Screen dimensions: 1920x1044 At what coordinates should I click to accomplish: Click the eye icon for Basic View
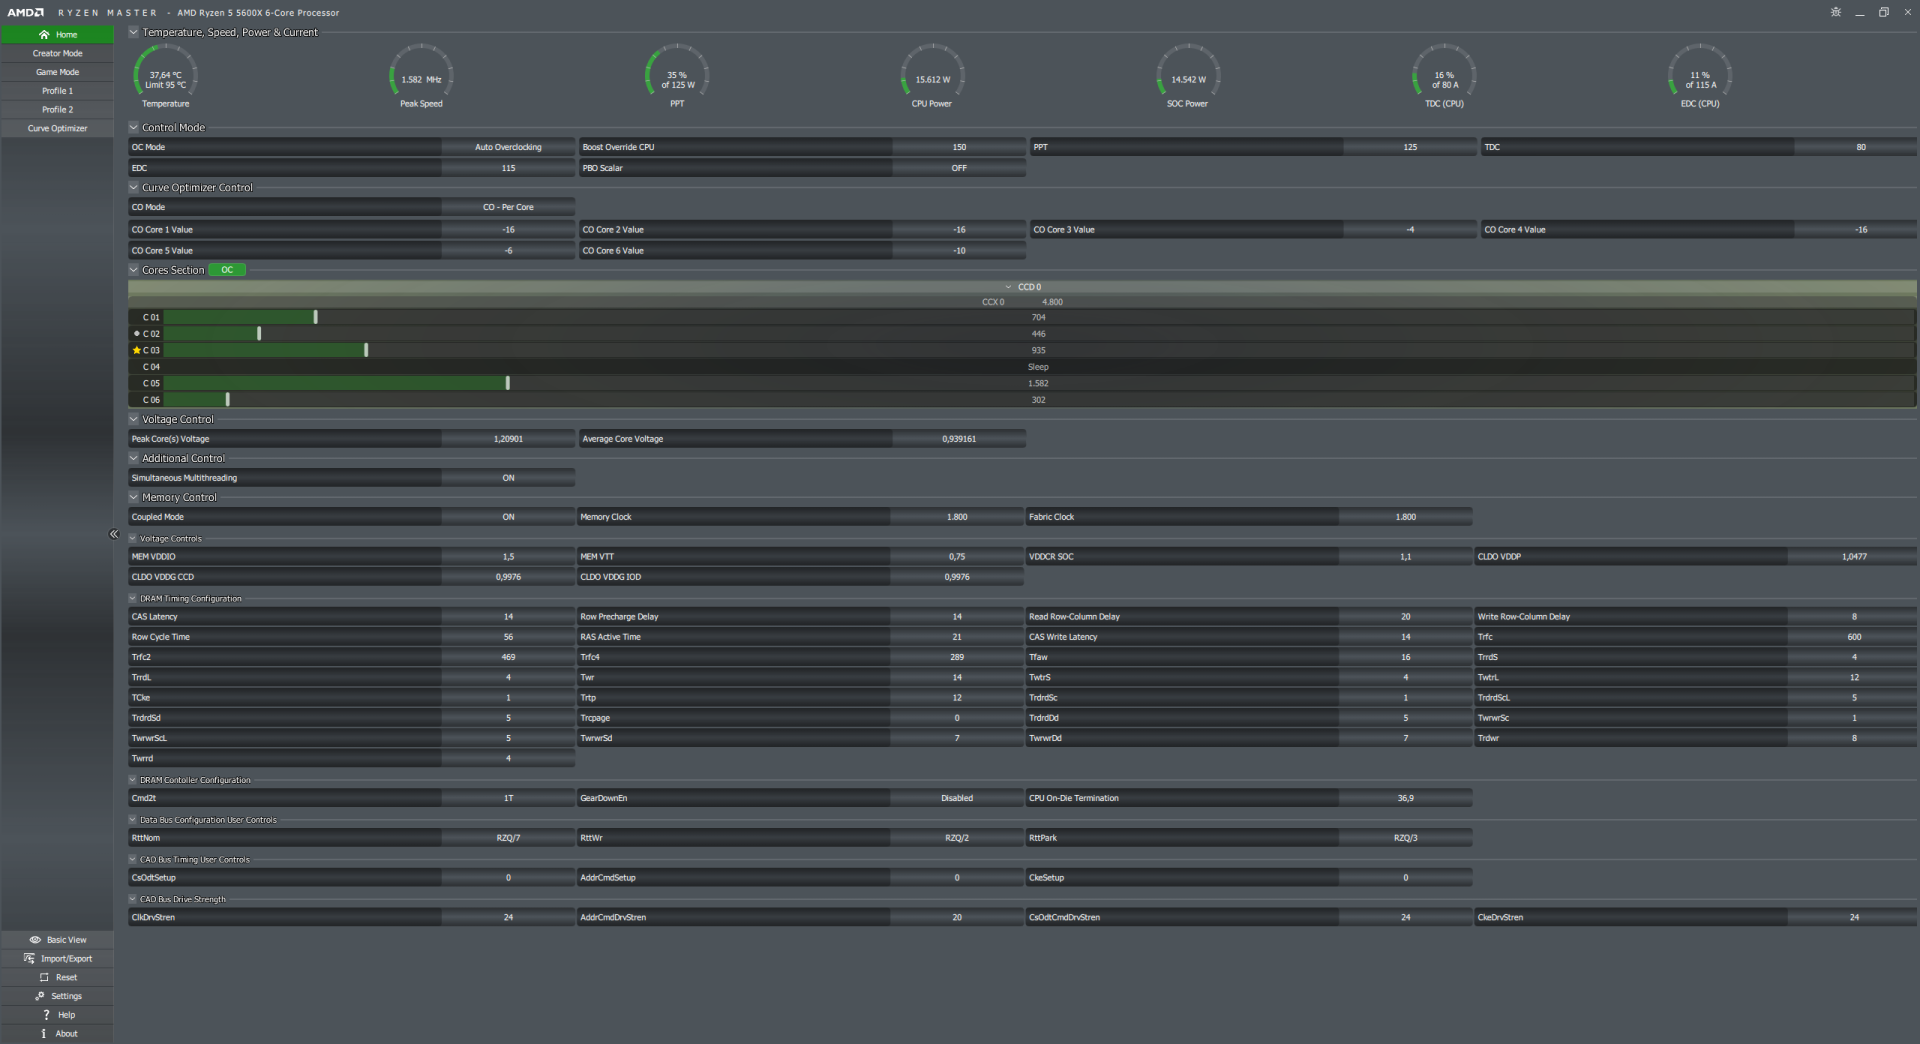point(35,940)
